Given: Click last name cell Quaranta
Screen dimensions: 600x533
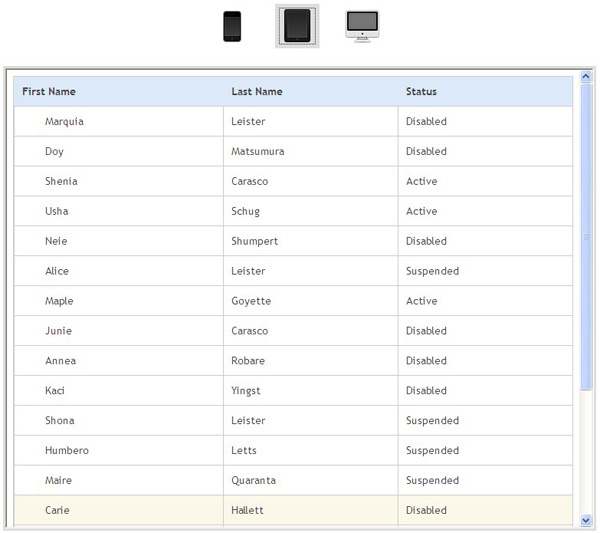Looking at the screenshot, I should click(253, 481).
